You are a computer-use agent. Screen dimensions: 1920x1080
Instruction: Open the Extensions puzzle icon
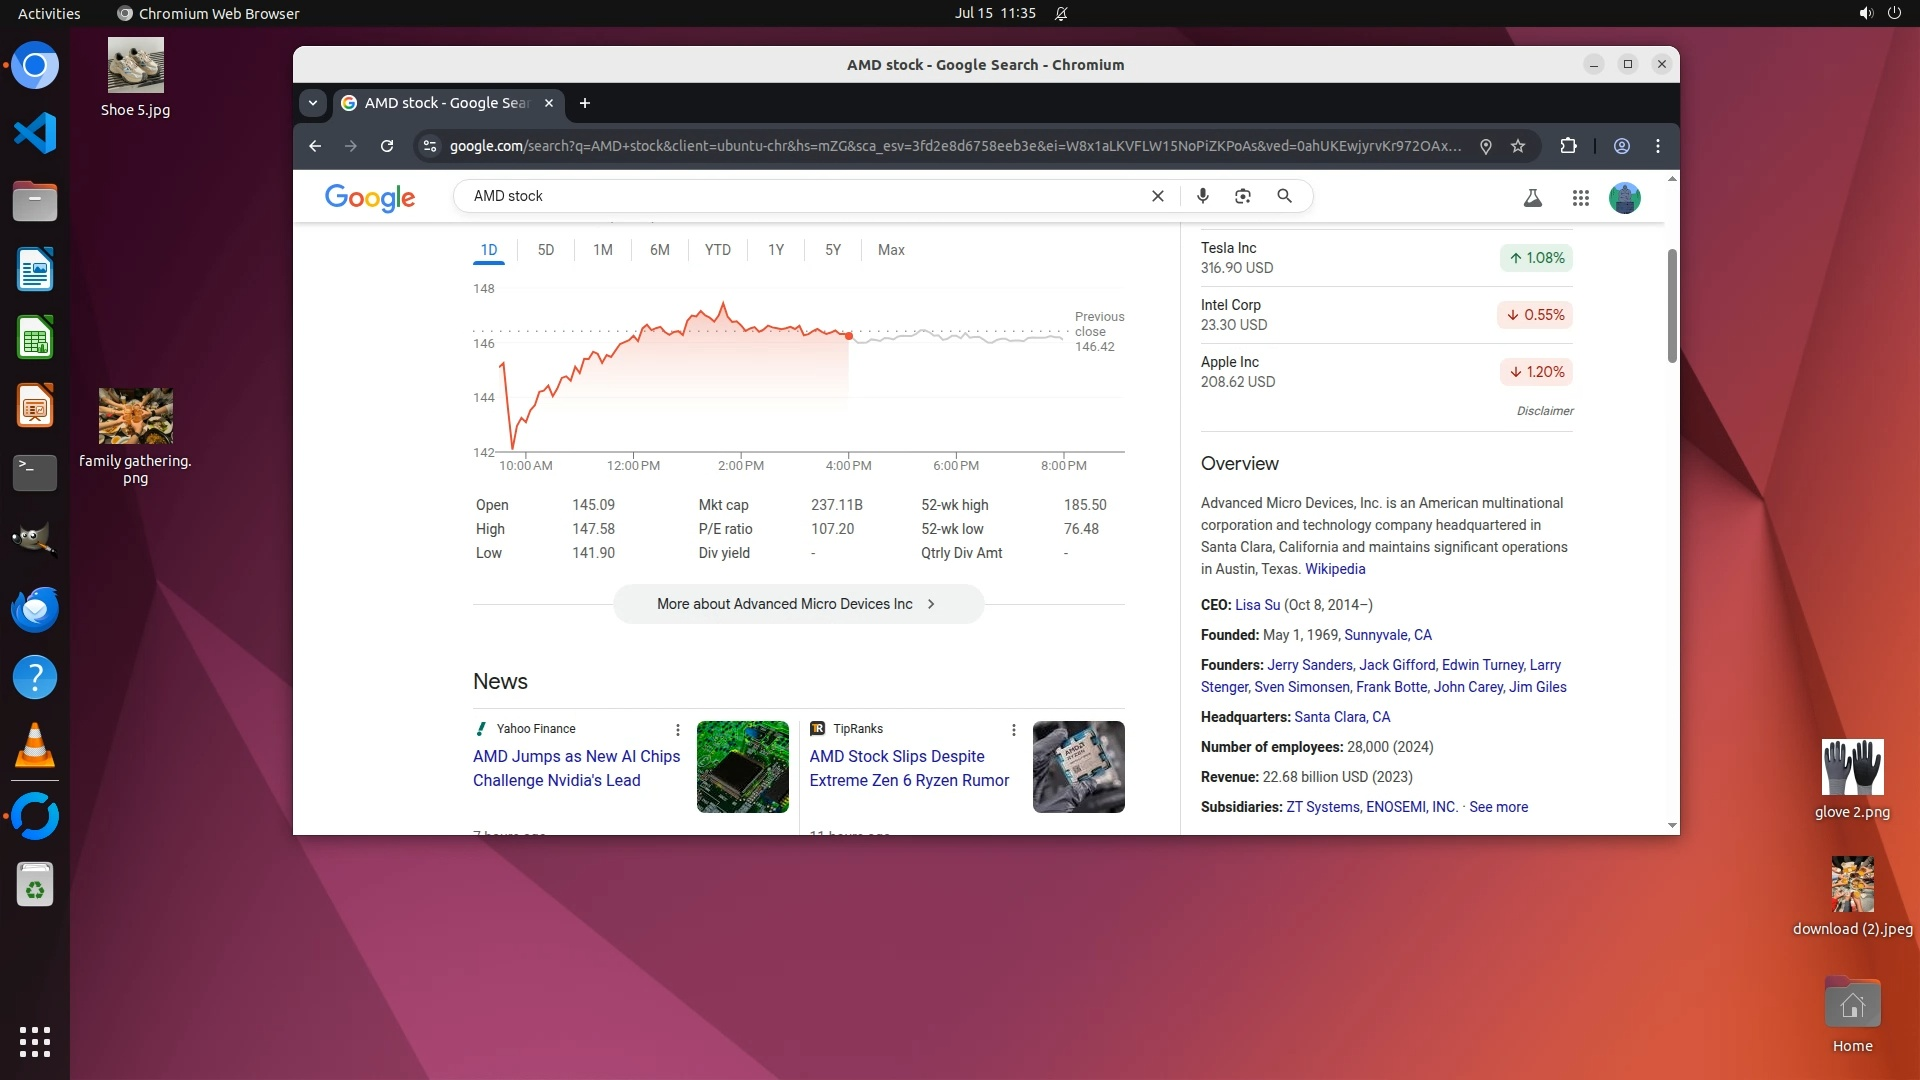[1568, 146]
